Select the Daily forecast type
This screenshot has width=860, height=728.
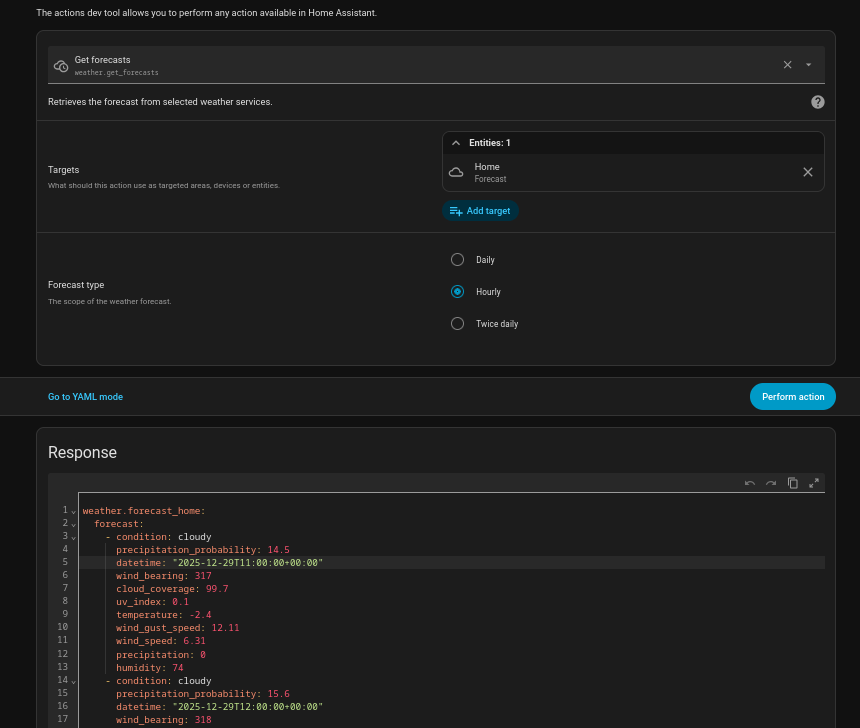(458, 260)
